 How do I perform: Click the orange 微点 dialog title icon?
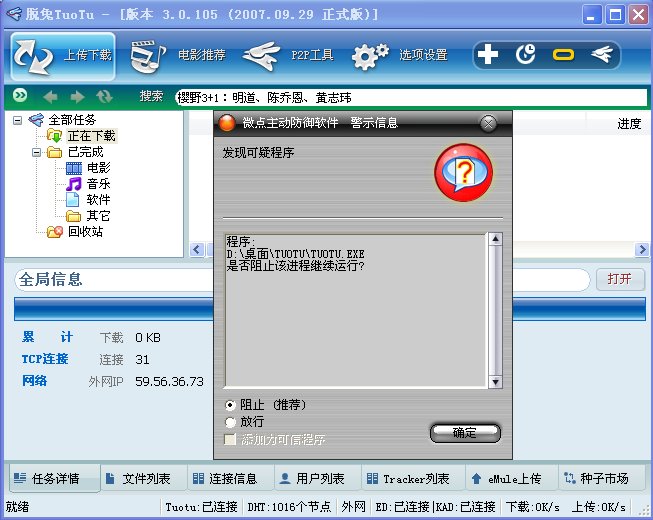pos(227,123)
